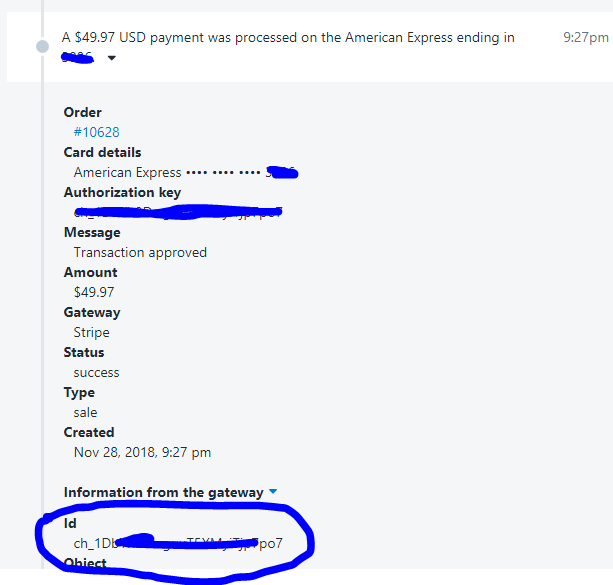Click the Stripe gateway value
The width and height of the screenshot is (613, 585).
91,332
